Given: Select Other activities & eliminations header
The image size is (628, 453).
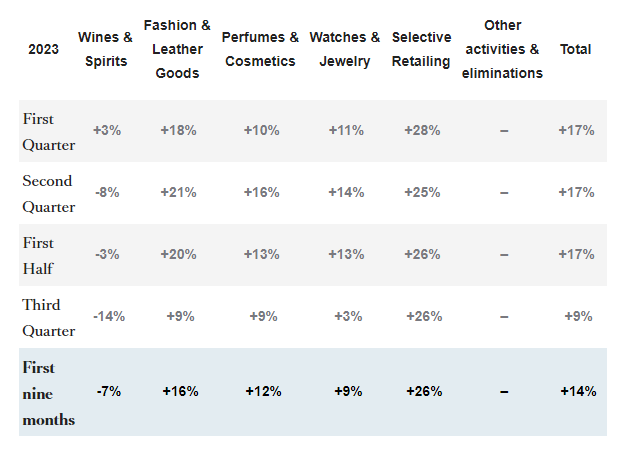Looking at the screenshot, I should pos(502,49).
